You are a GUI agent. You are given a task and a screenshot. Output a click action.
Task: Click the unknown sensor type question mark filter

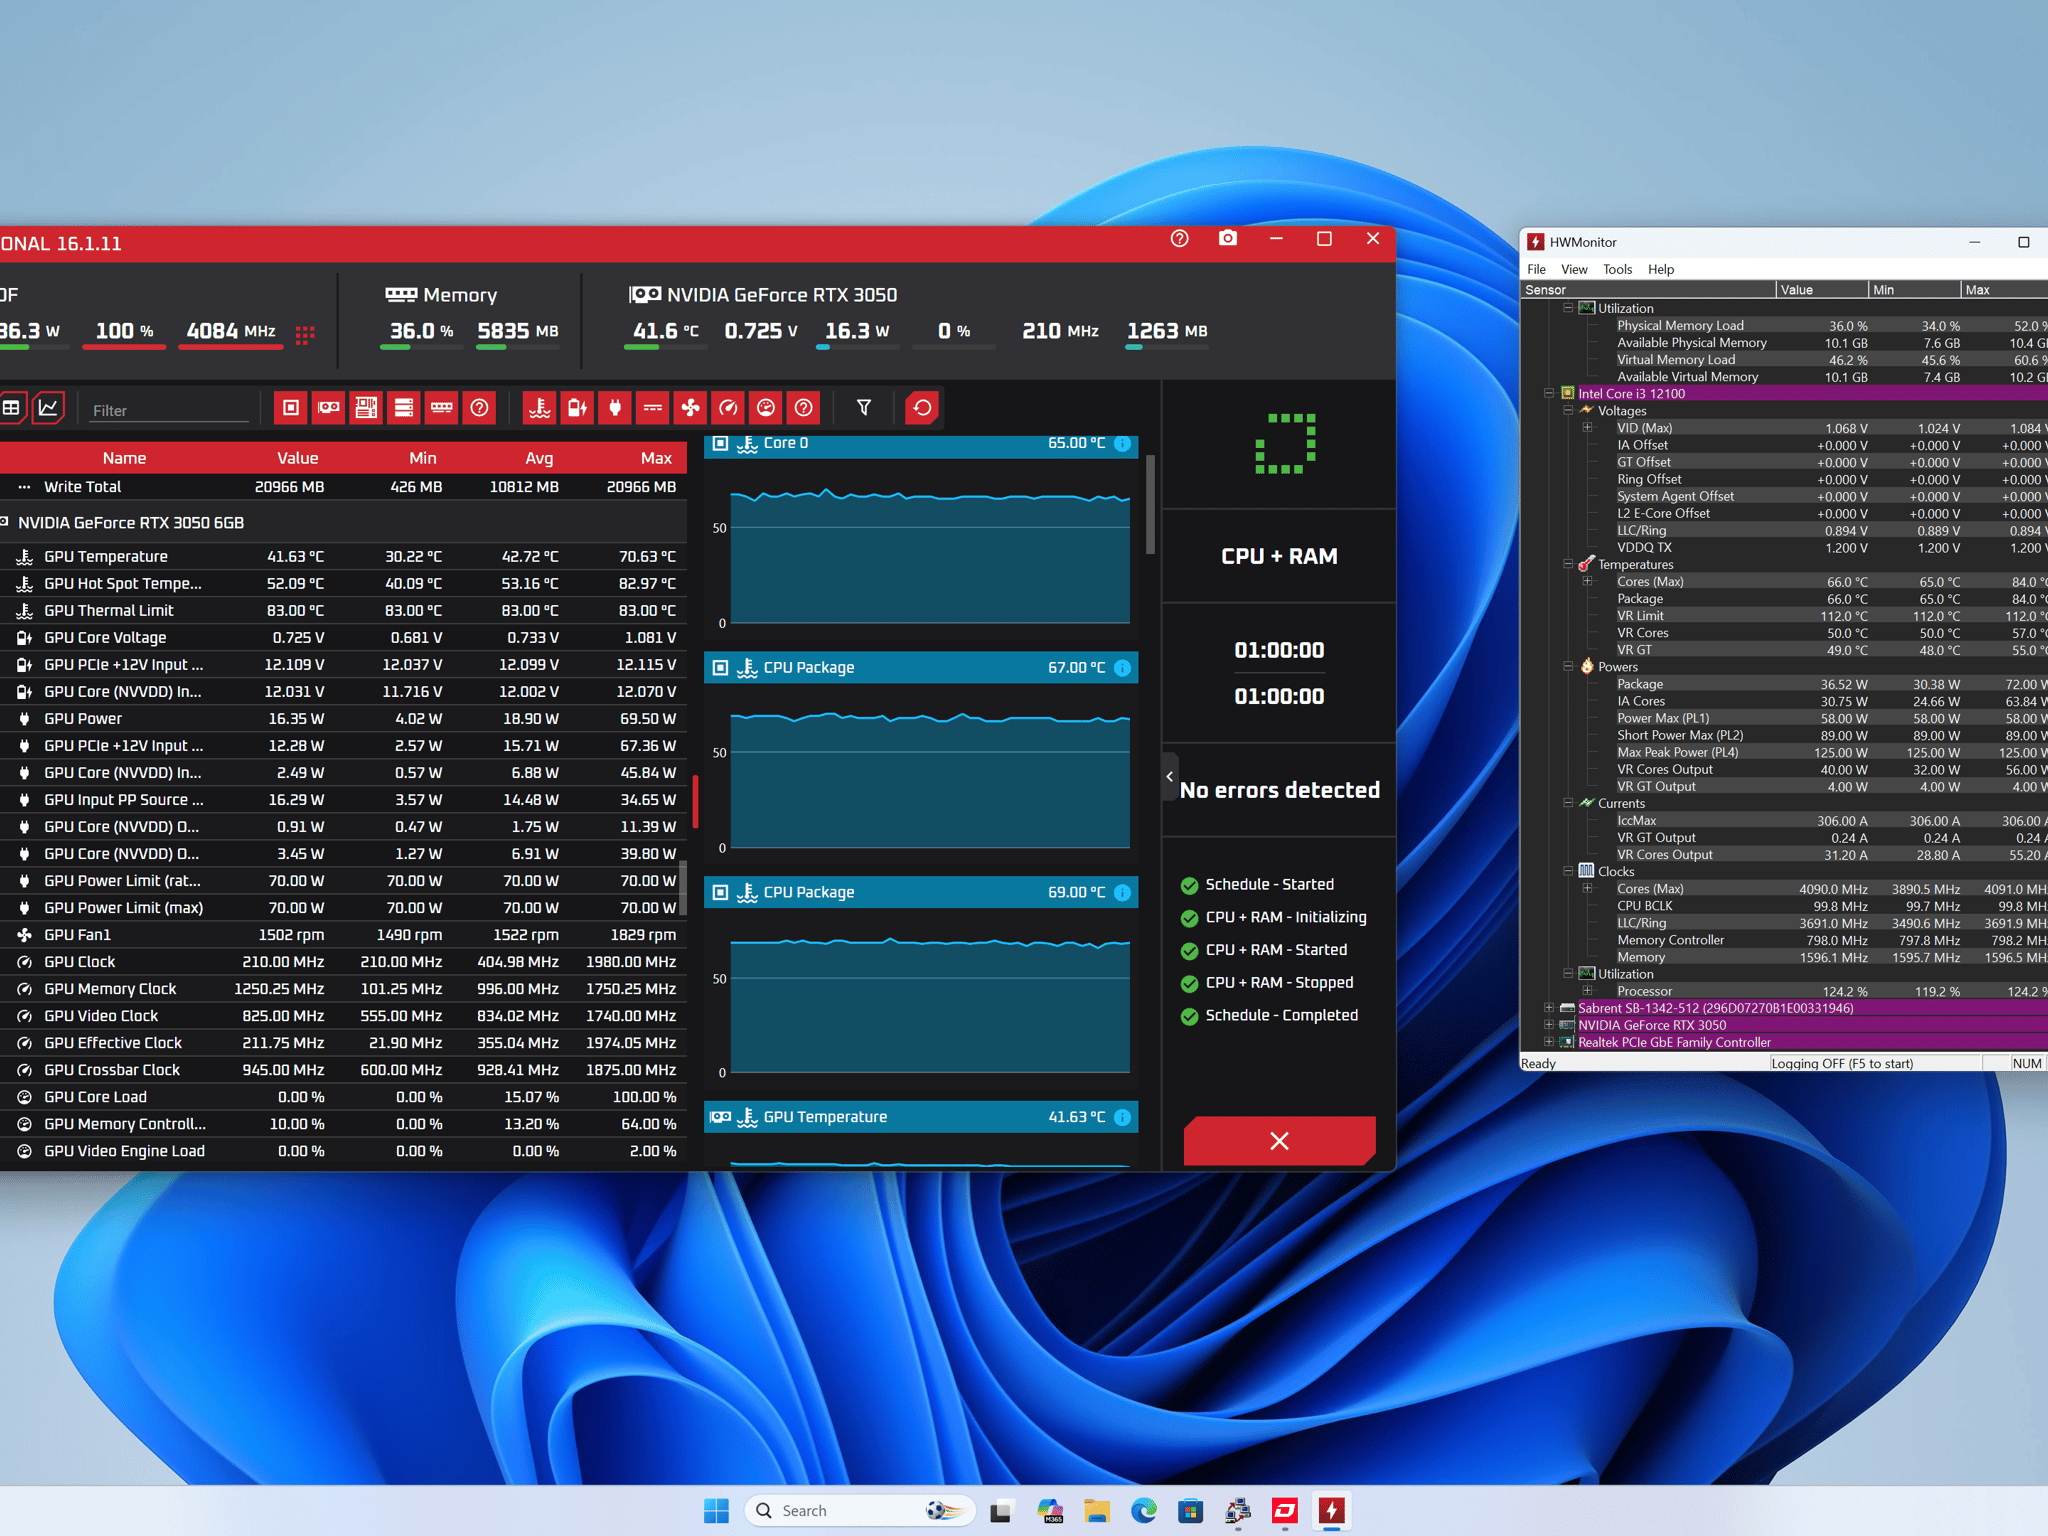[804, 408]
